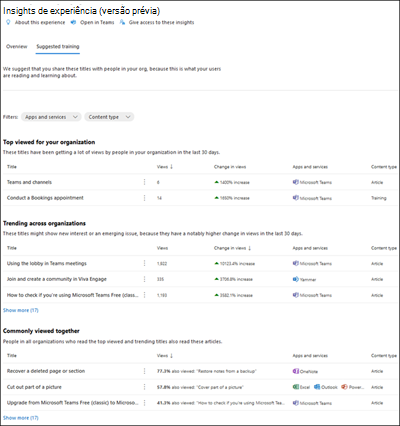Click the 3706.8% increase value
Viewport: 400px width, 426px height.
[236, 279]
